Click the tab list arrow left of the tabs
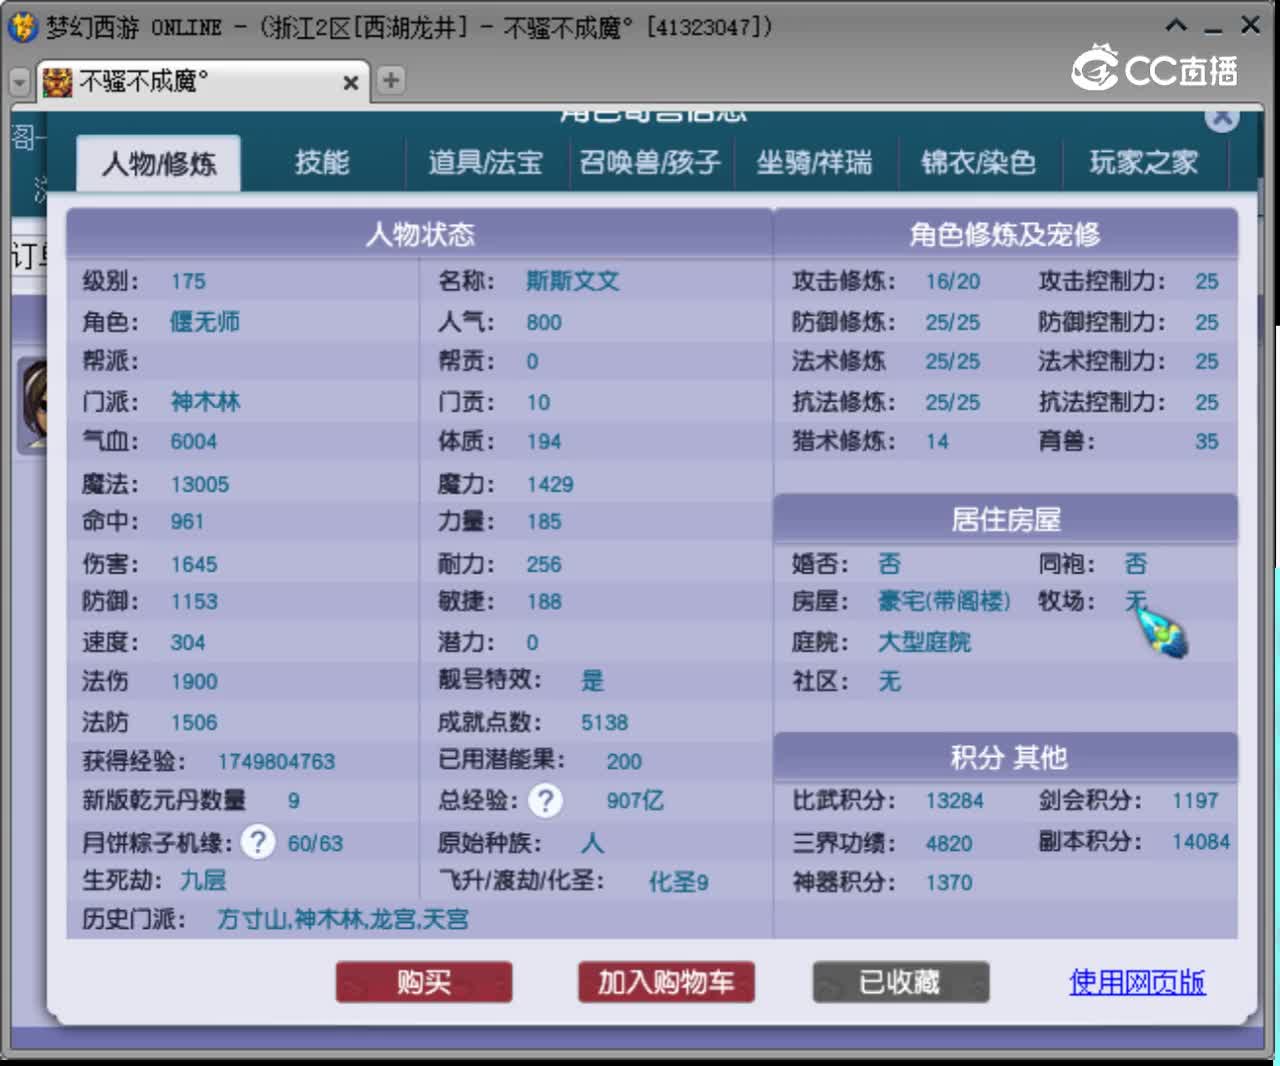The height and width of the screenshot is (1066, 1280). (20, 81)
